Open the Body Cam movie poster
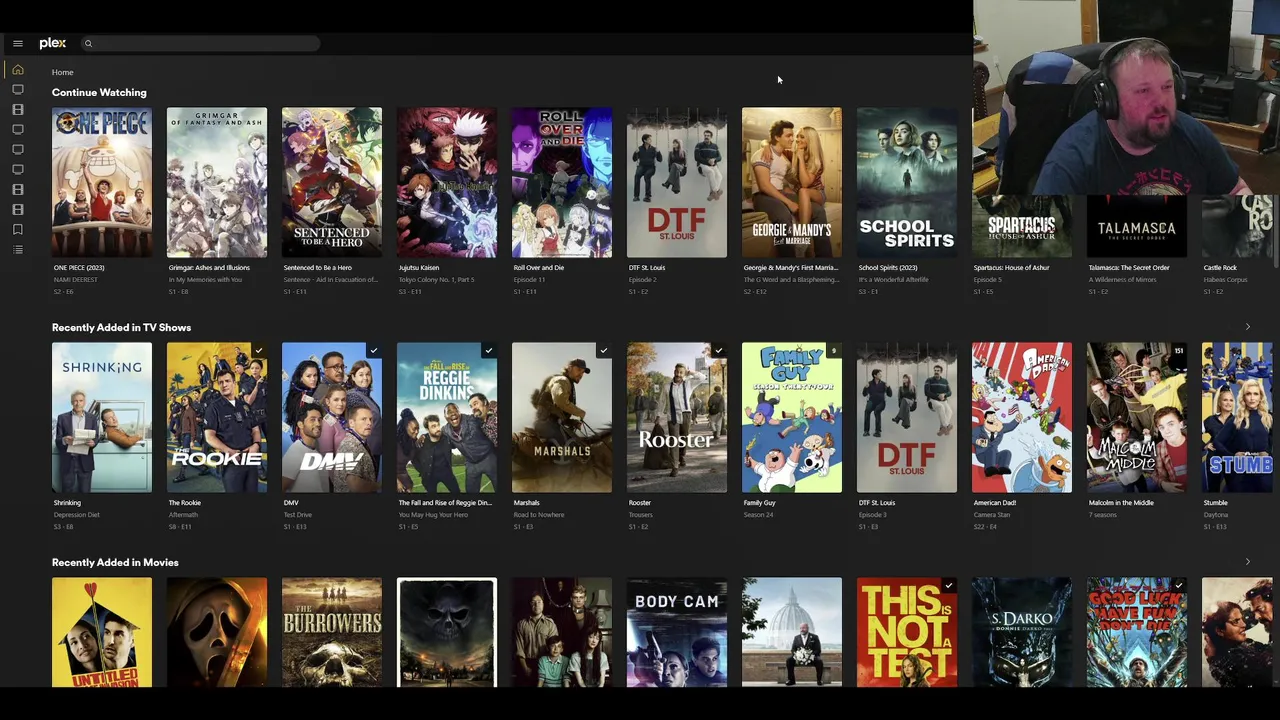Viewport: 1280px width, 720px height. (x=677, y=632)
